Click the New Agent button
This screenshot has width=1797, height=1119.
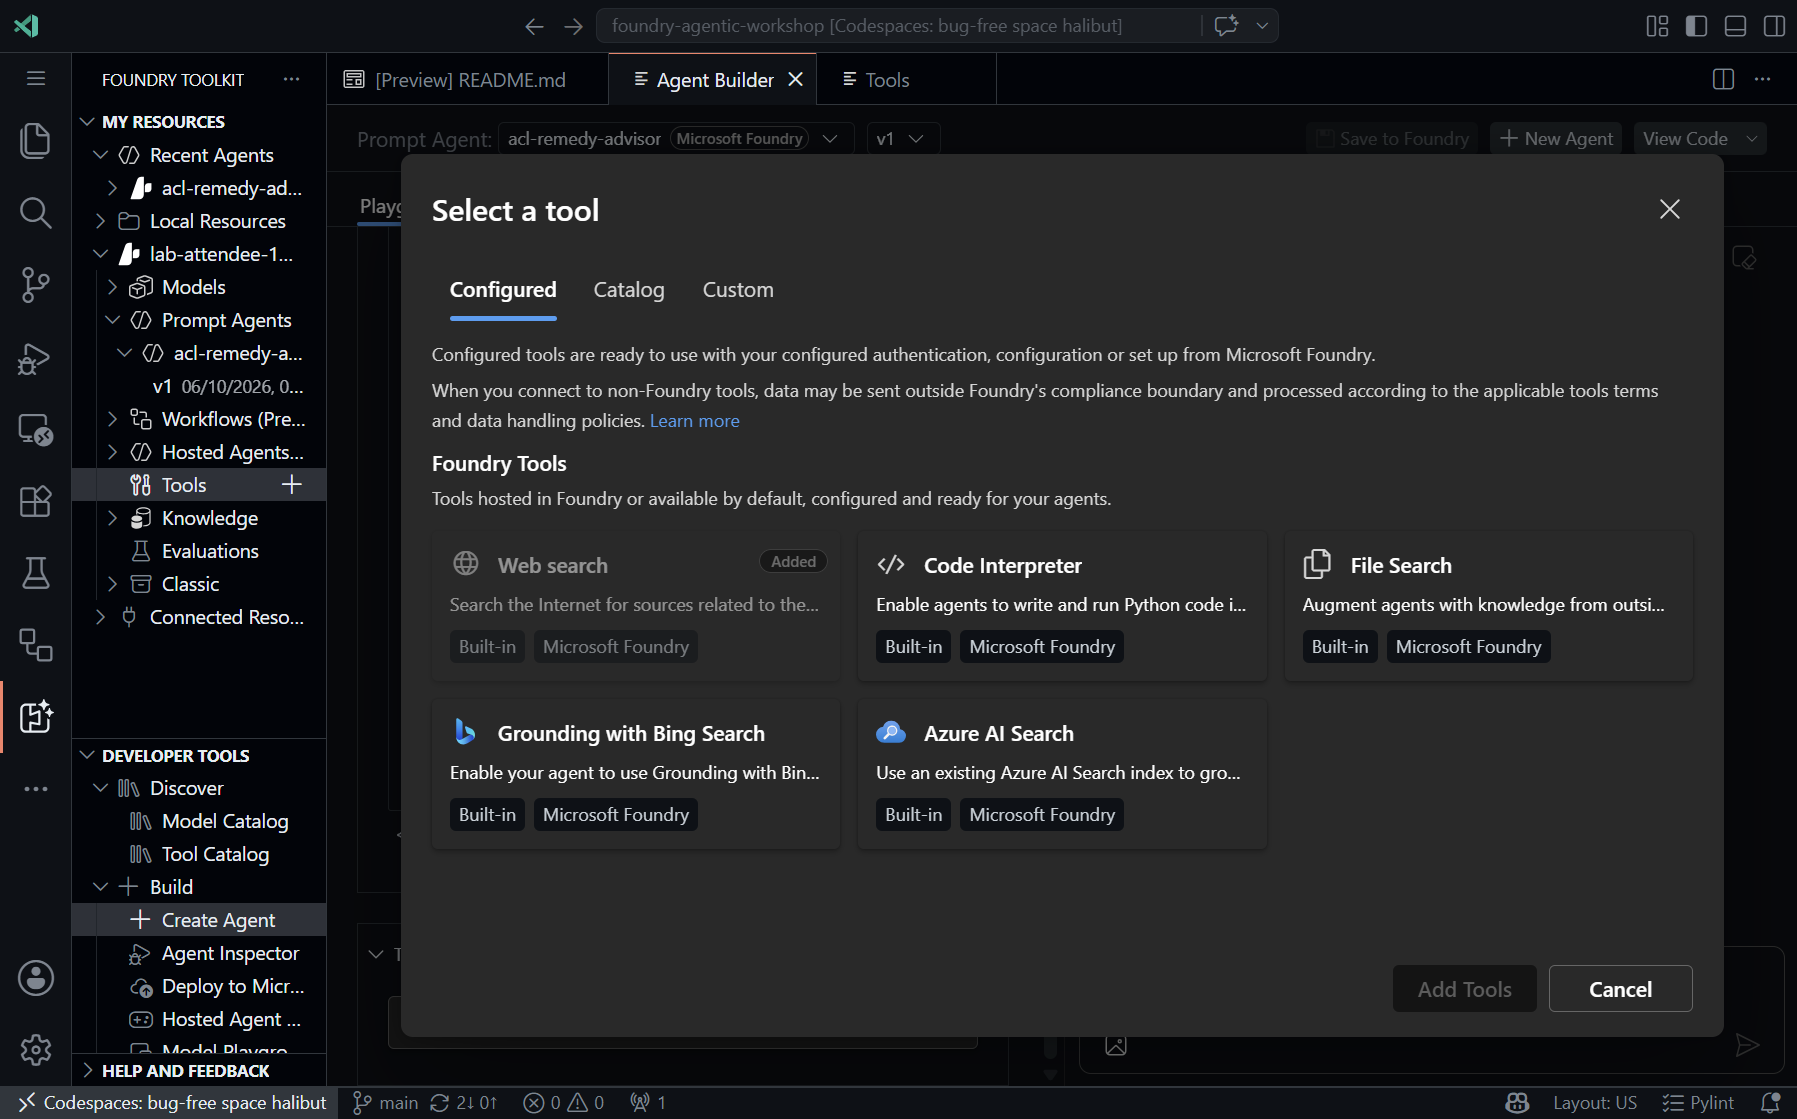tap(1557, 139)
